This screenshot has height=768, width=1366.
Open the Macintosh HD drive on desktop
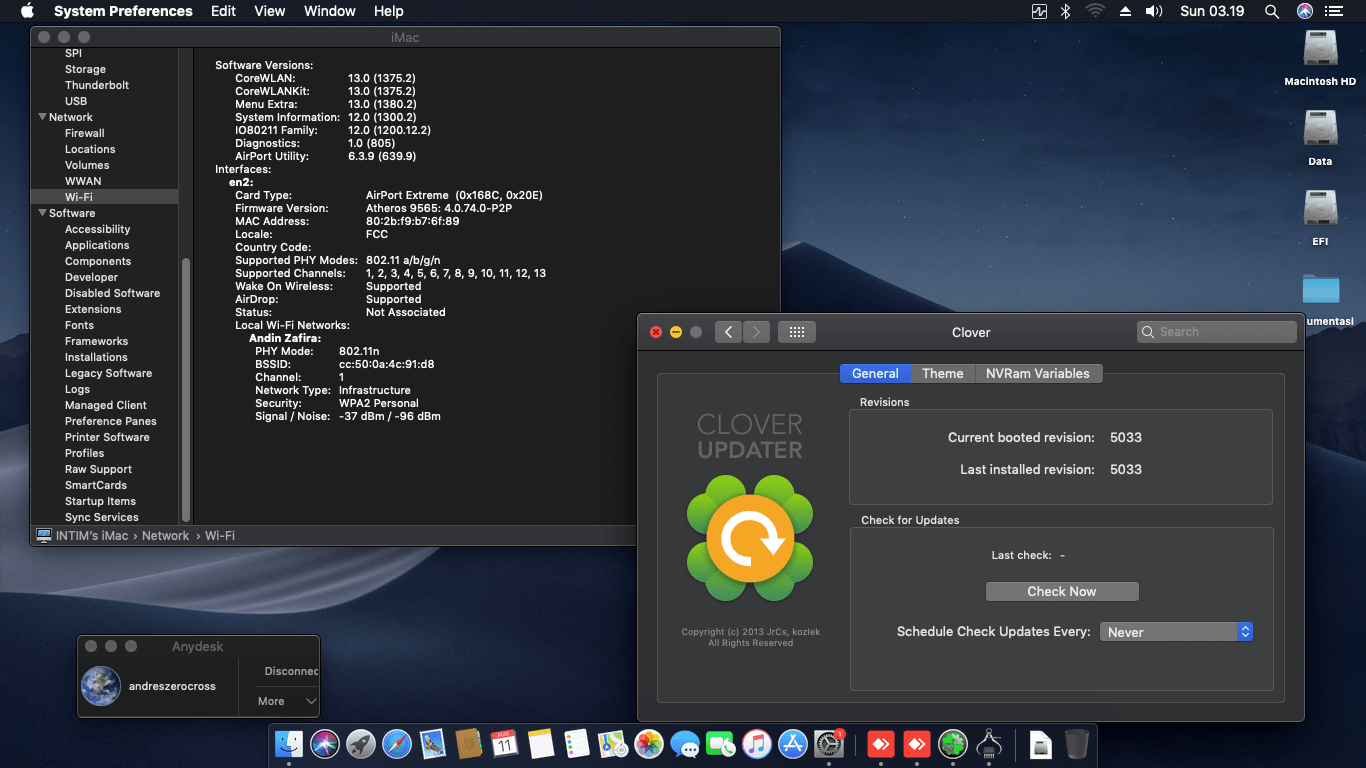[1320, 50]
